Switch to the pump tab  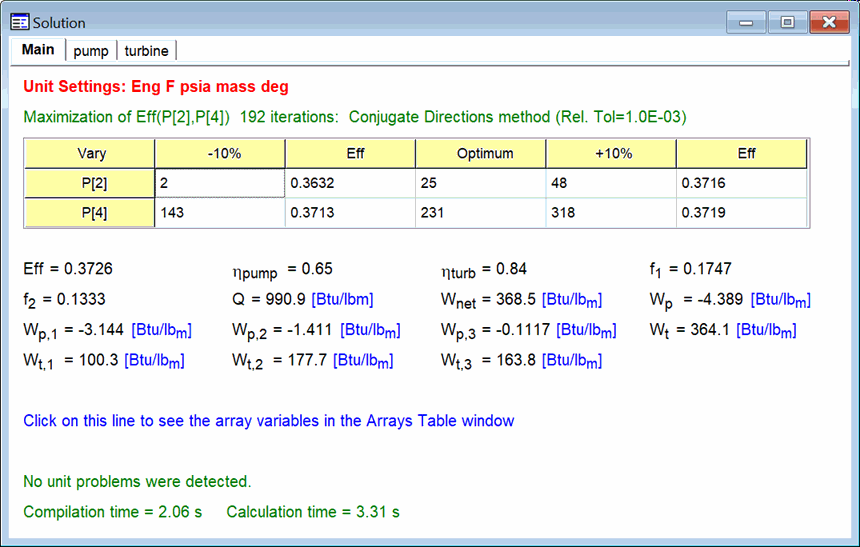tap(91, 50)
